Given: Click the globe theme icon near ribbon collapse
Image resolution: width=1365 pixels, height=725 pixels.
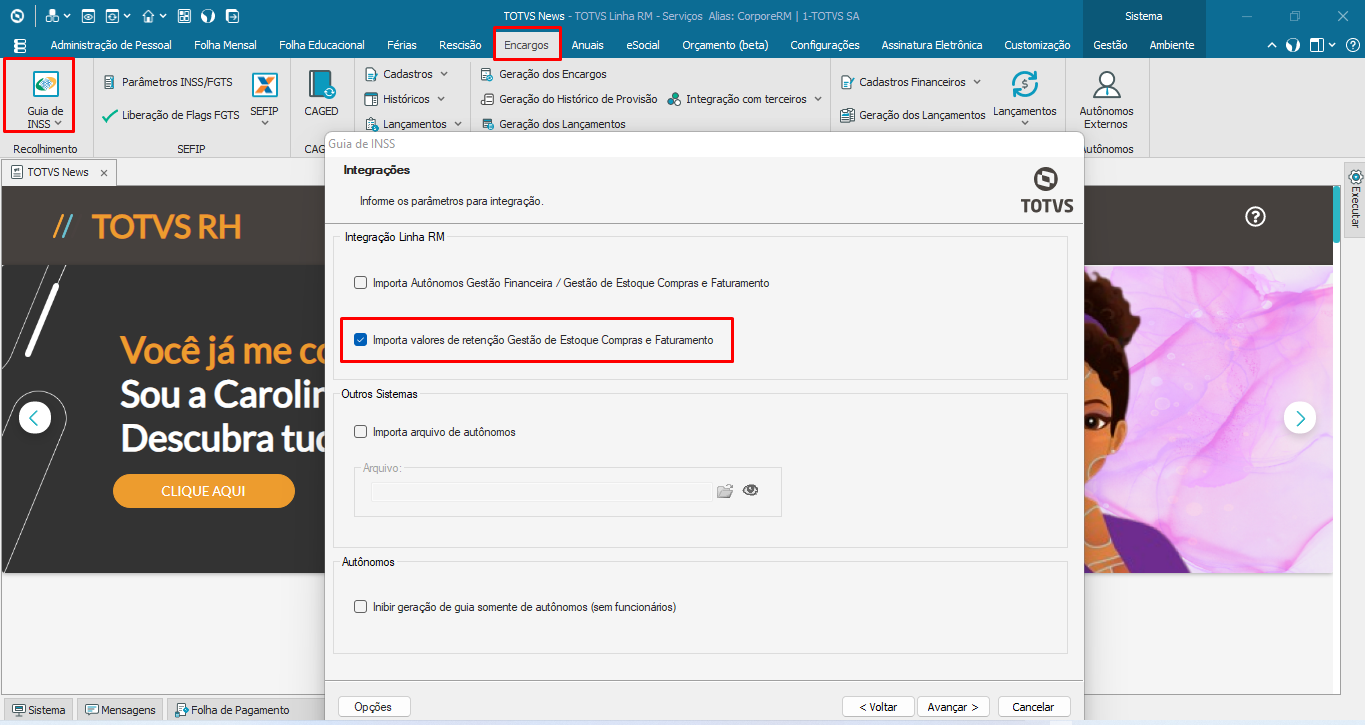Looking at the screenshot, I should click(1293, 45).
